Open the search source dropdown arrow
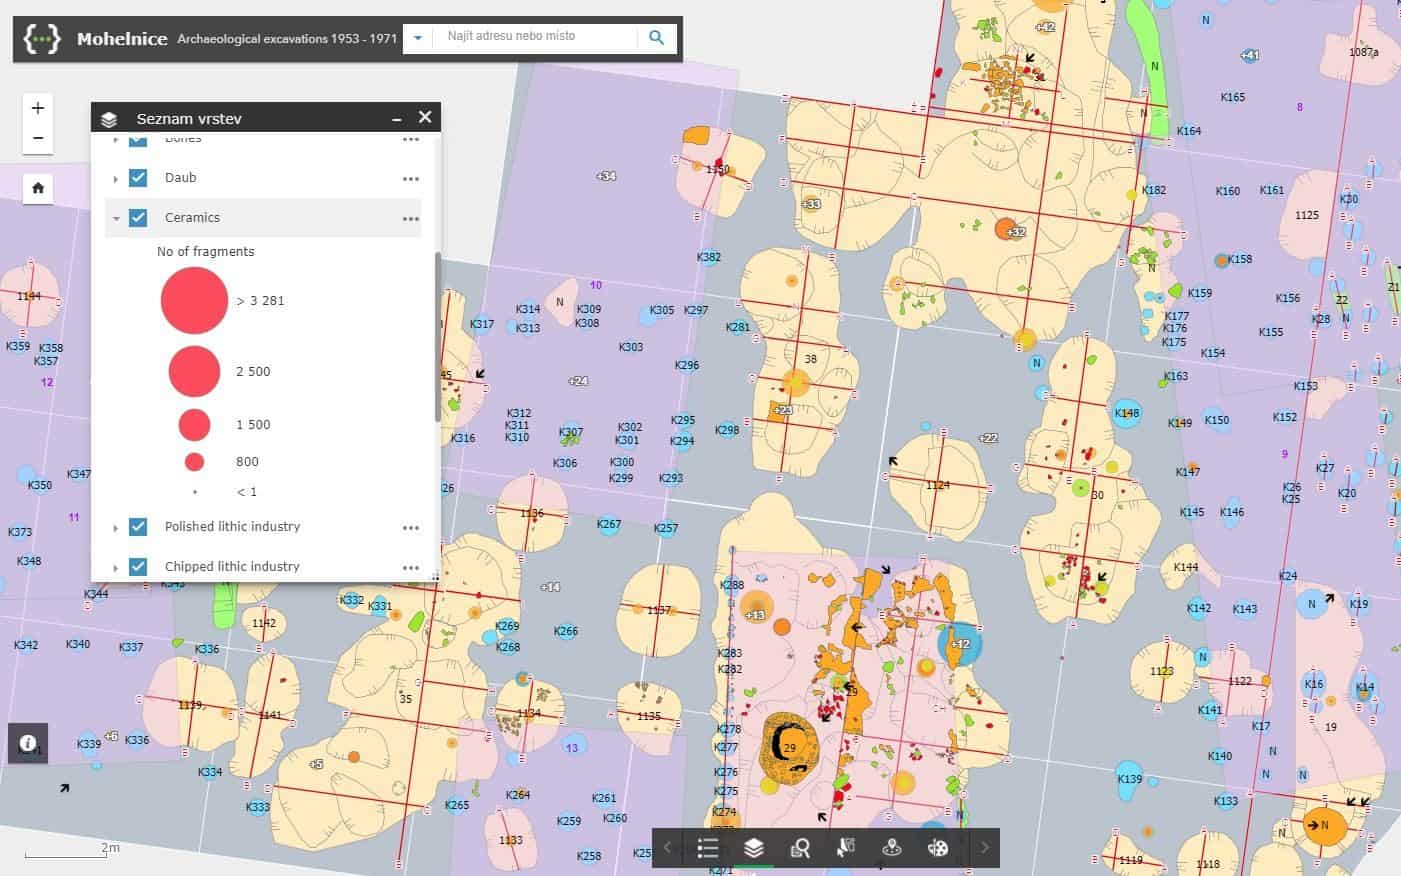 tap(418, 38)
